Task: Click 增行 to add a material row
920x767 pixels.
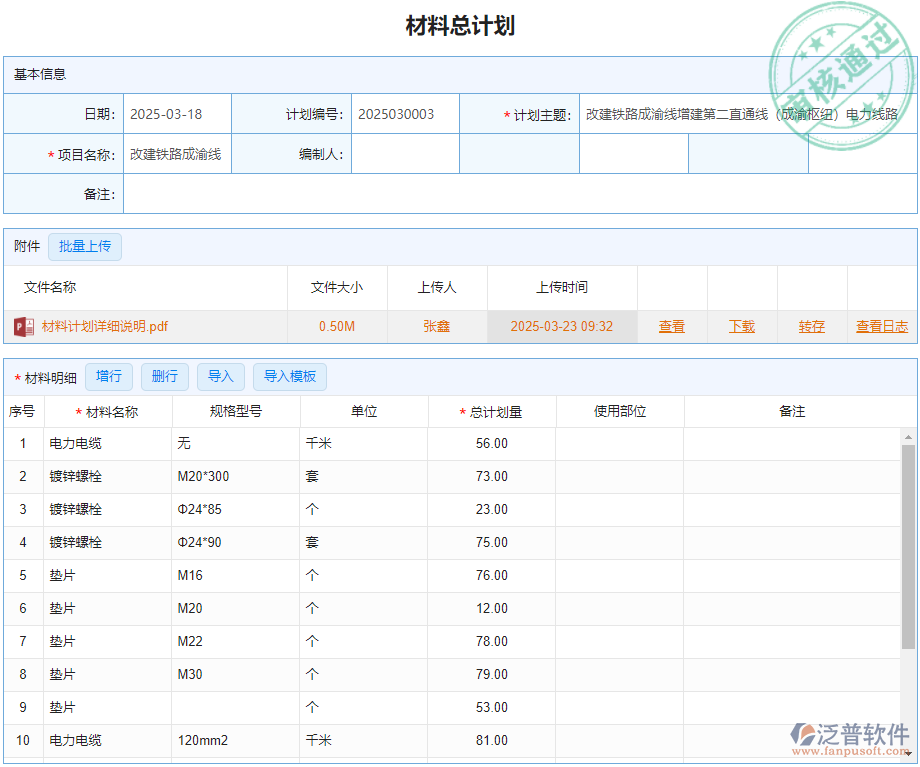Action: pyautogui.click(x=109, y=376)
